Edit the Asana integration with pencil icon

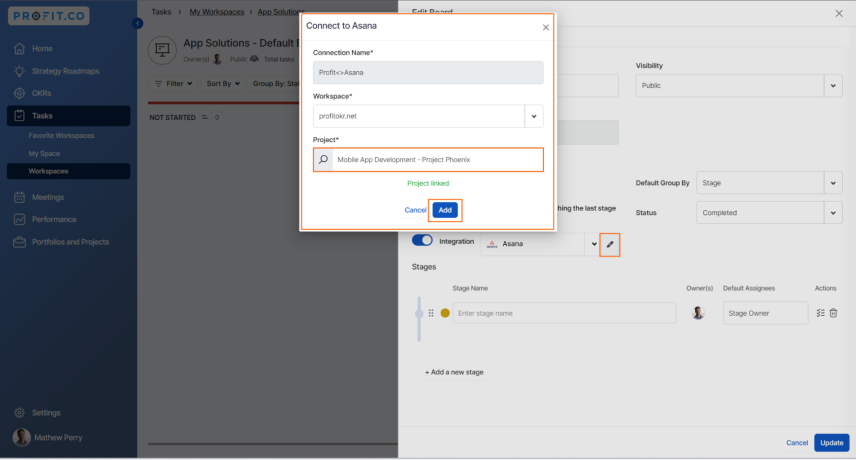click(x=610, y=244)
